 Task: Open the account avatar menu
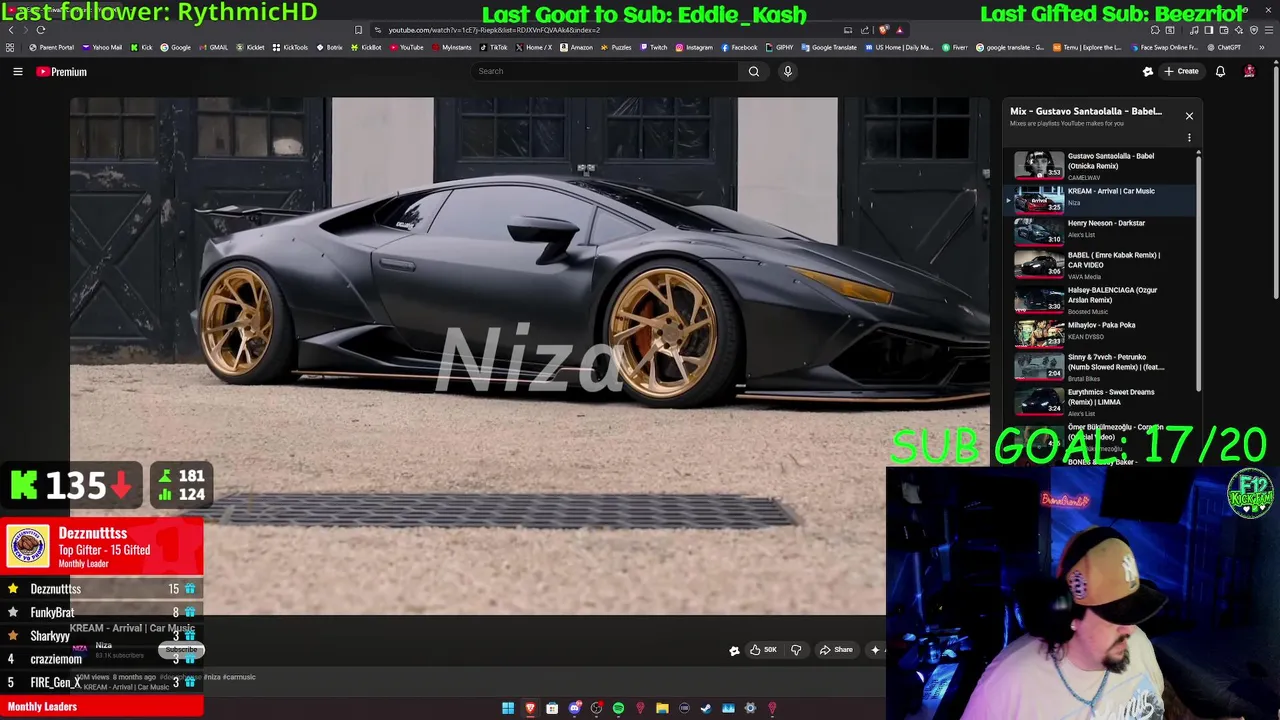pos(1249,72)
